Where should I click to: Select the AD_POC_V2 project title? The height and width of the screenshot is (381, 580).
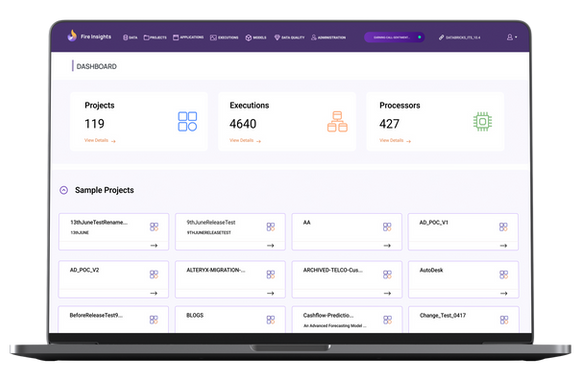84,270
